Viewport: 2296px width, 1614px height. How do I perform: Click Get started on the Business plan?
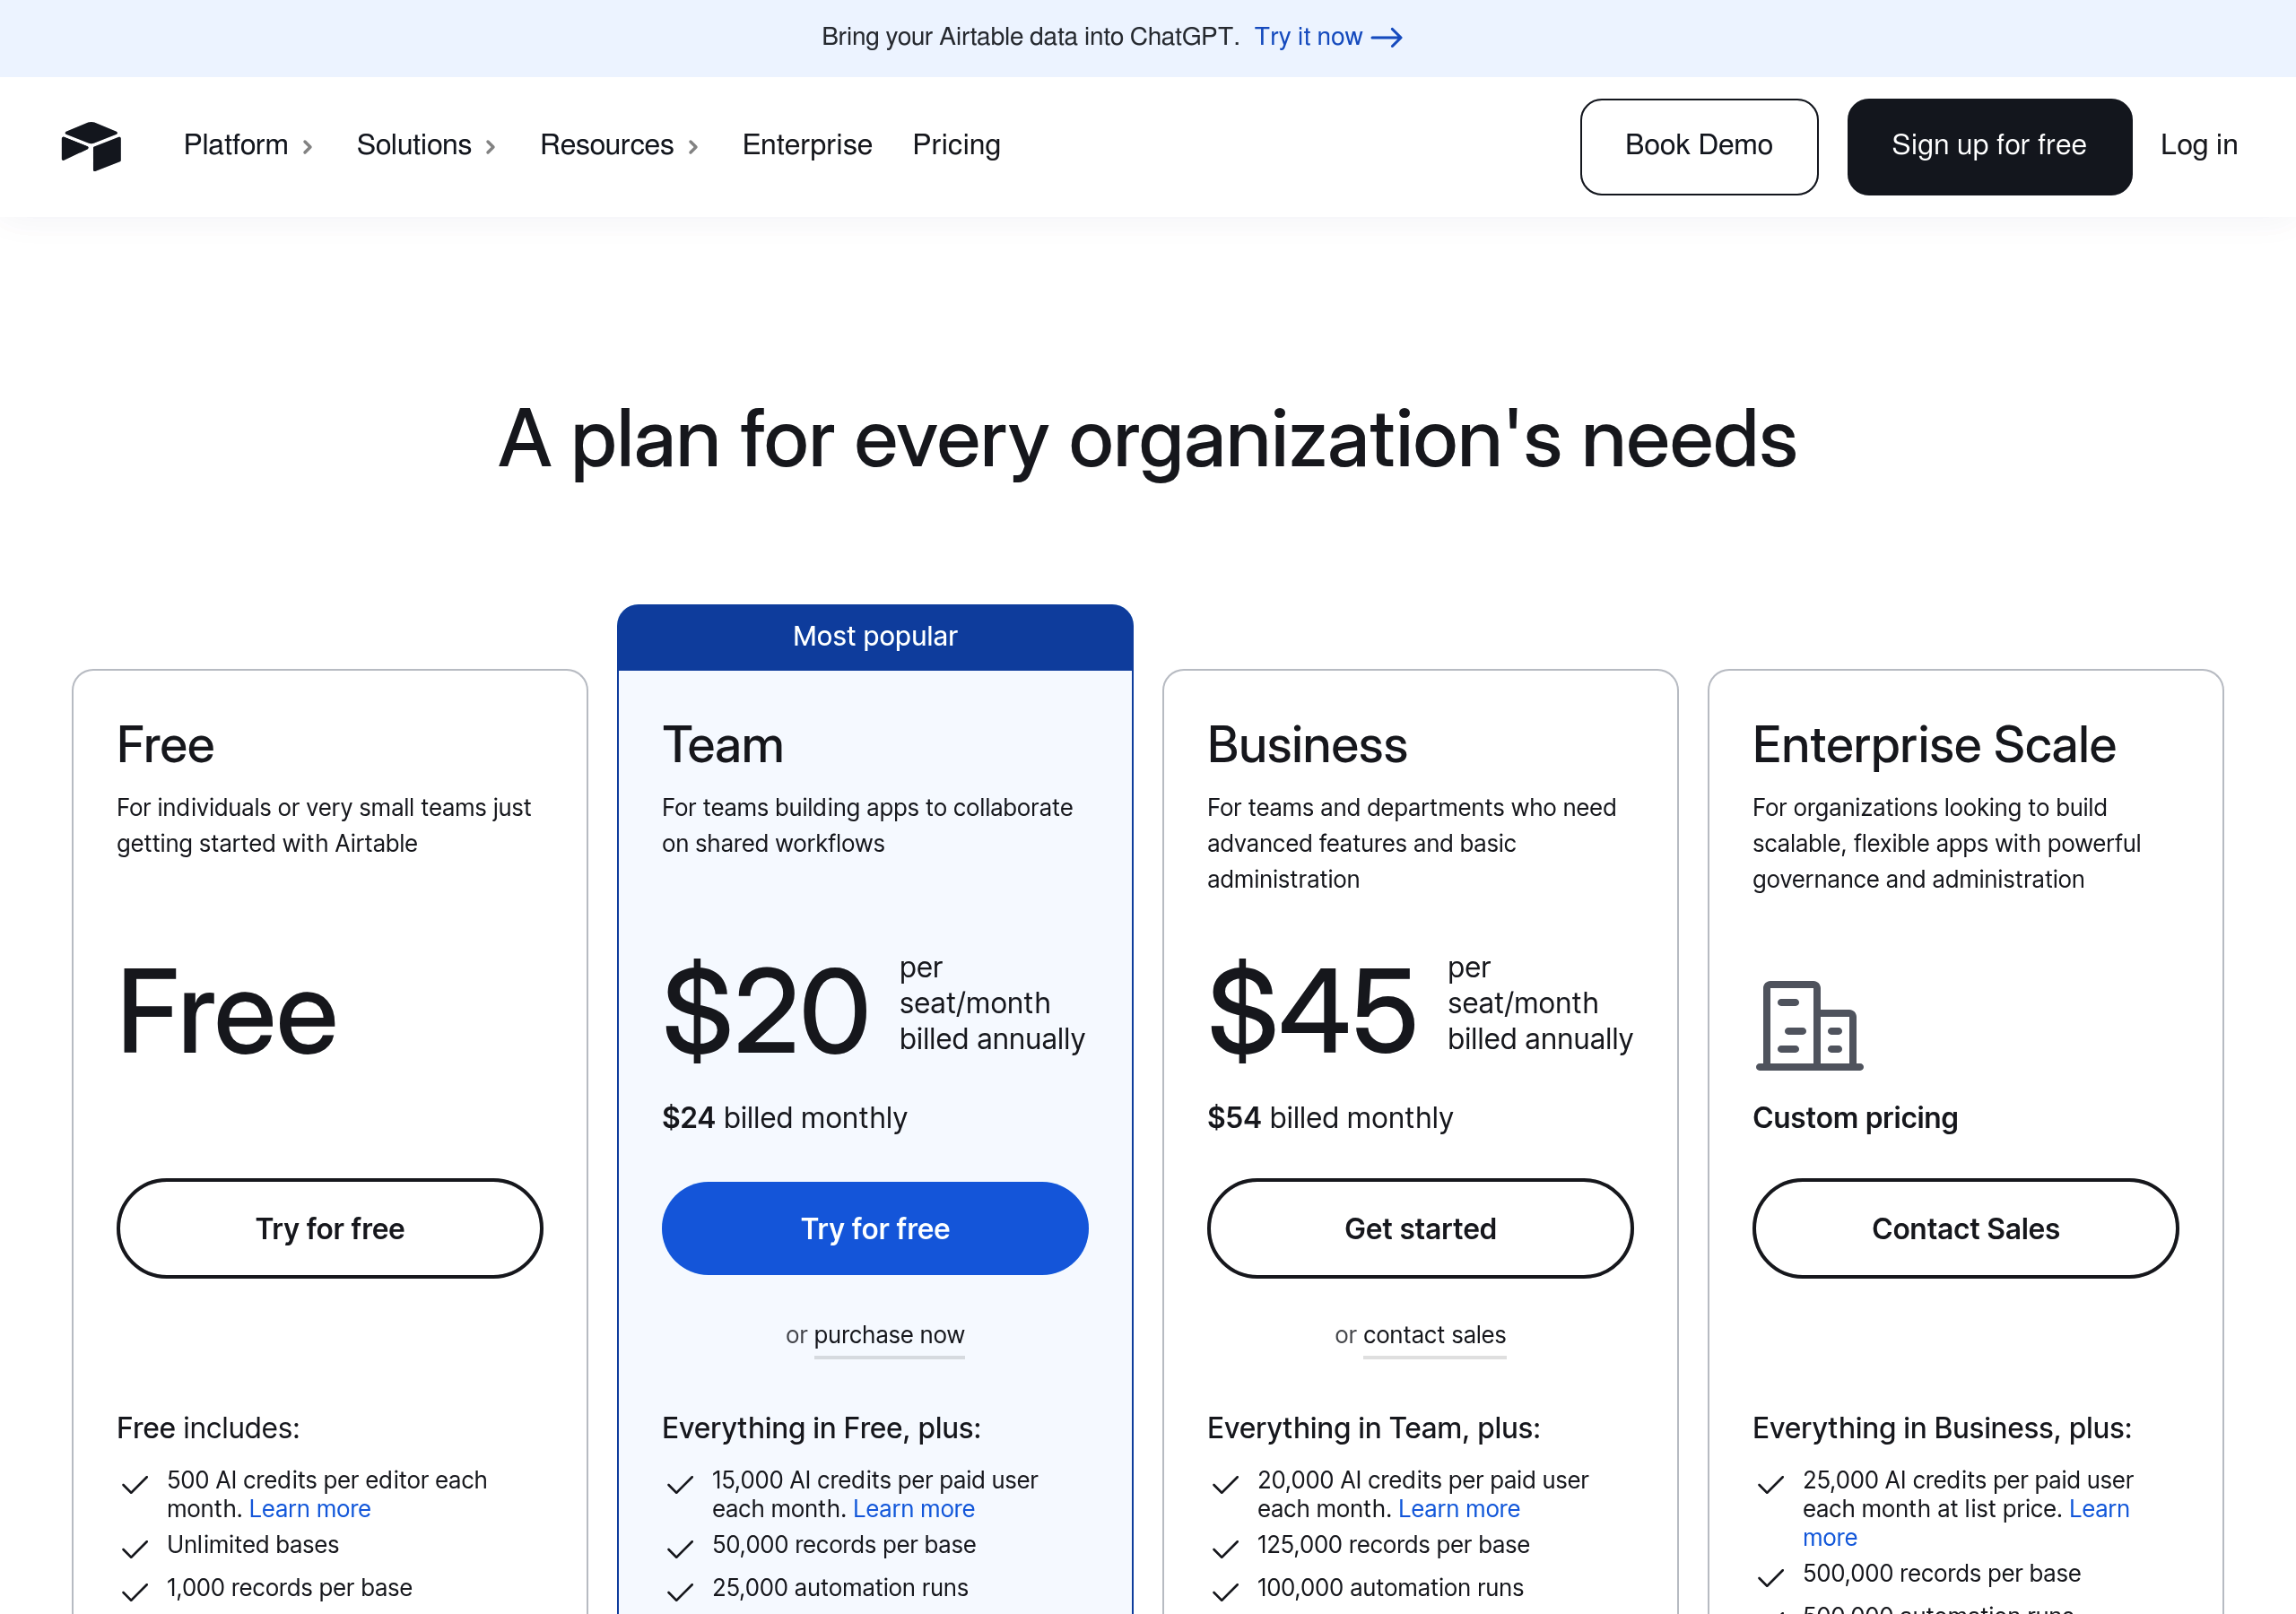click(x=1419, y=1228)
